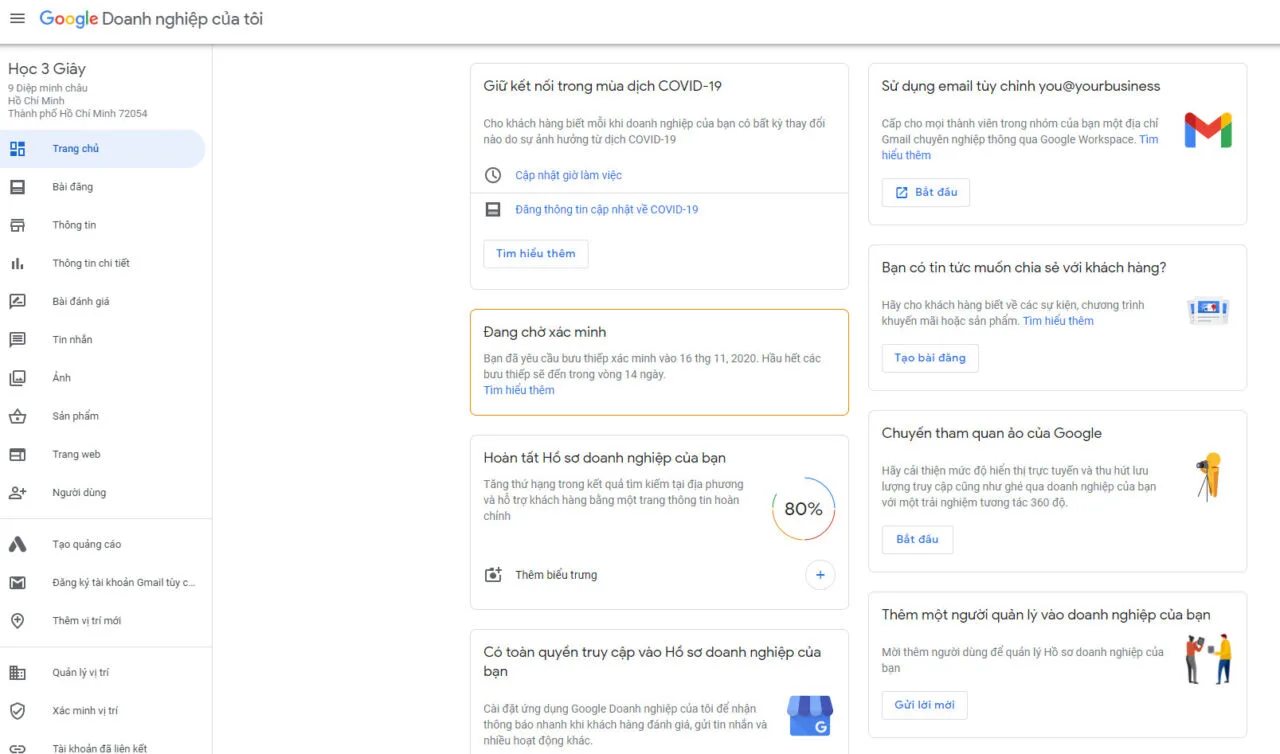
Task: Click the Bài đăng sidebar icon
Action: tap(17, 187)
